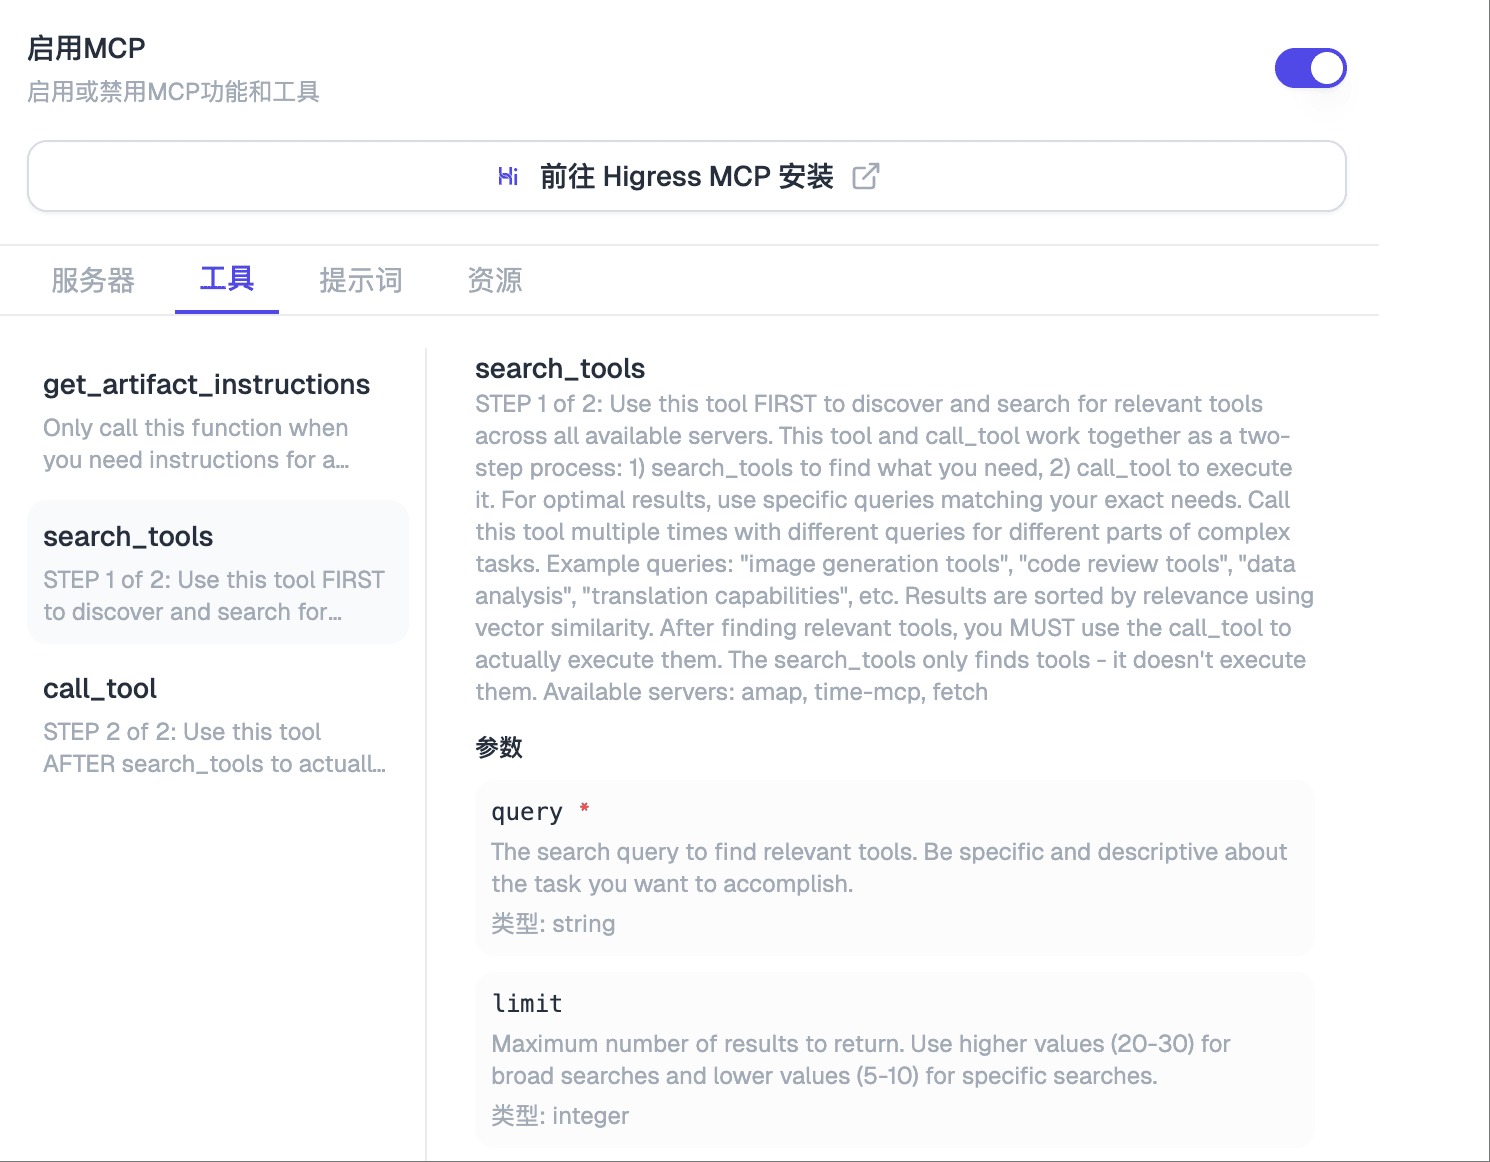Click the 启用或禁用MCP功能和工具 description text
Viewport: 1490px width, 1162px height.
pos(173,91)
